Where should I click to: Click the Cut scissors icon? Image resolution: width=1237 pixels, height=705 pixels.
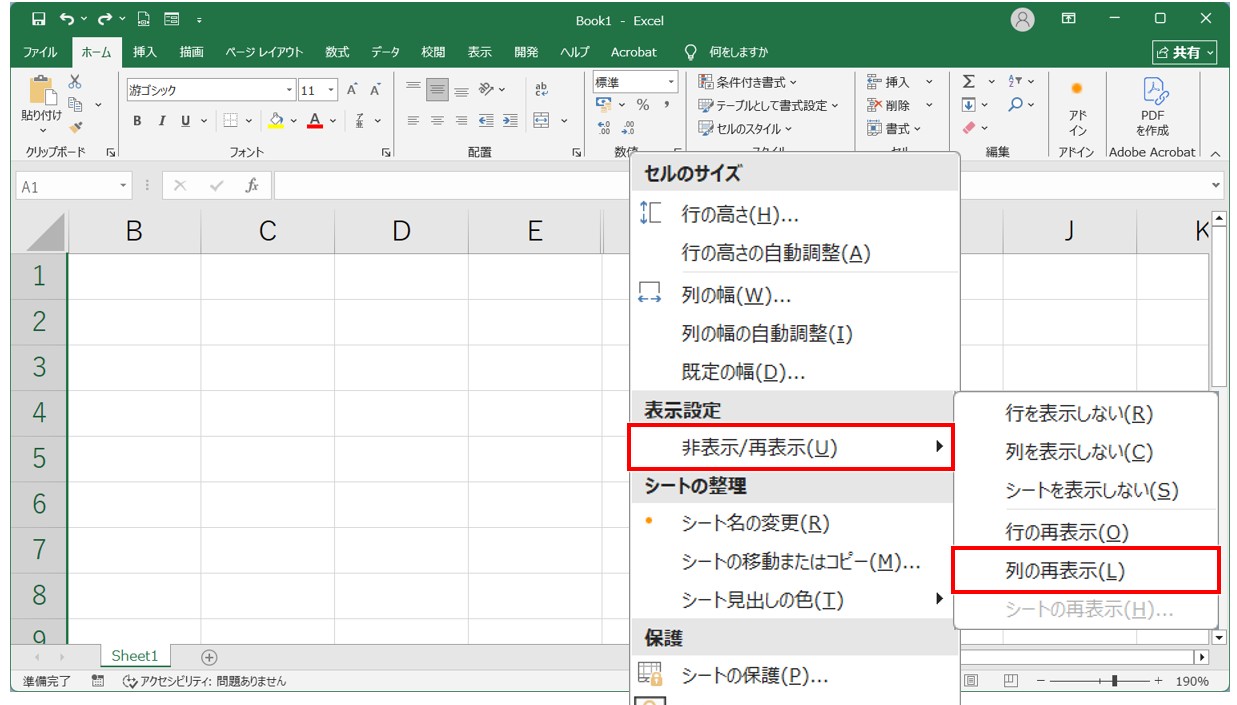point(75,82)
